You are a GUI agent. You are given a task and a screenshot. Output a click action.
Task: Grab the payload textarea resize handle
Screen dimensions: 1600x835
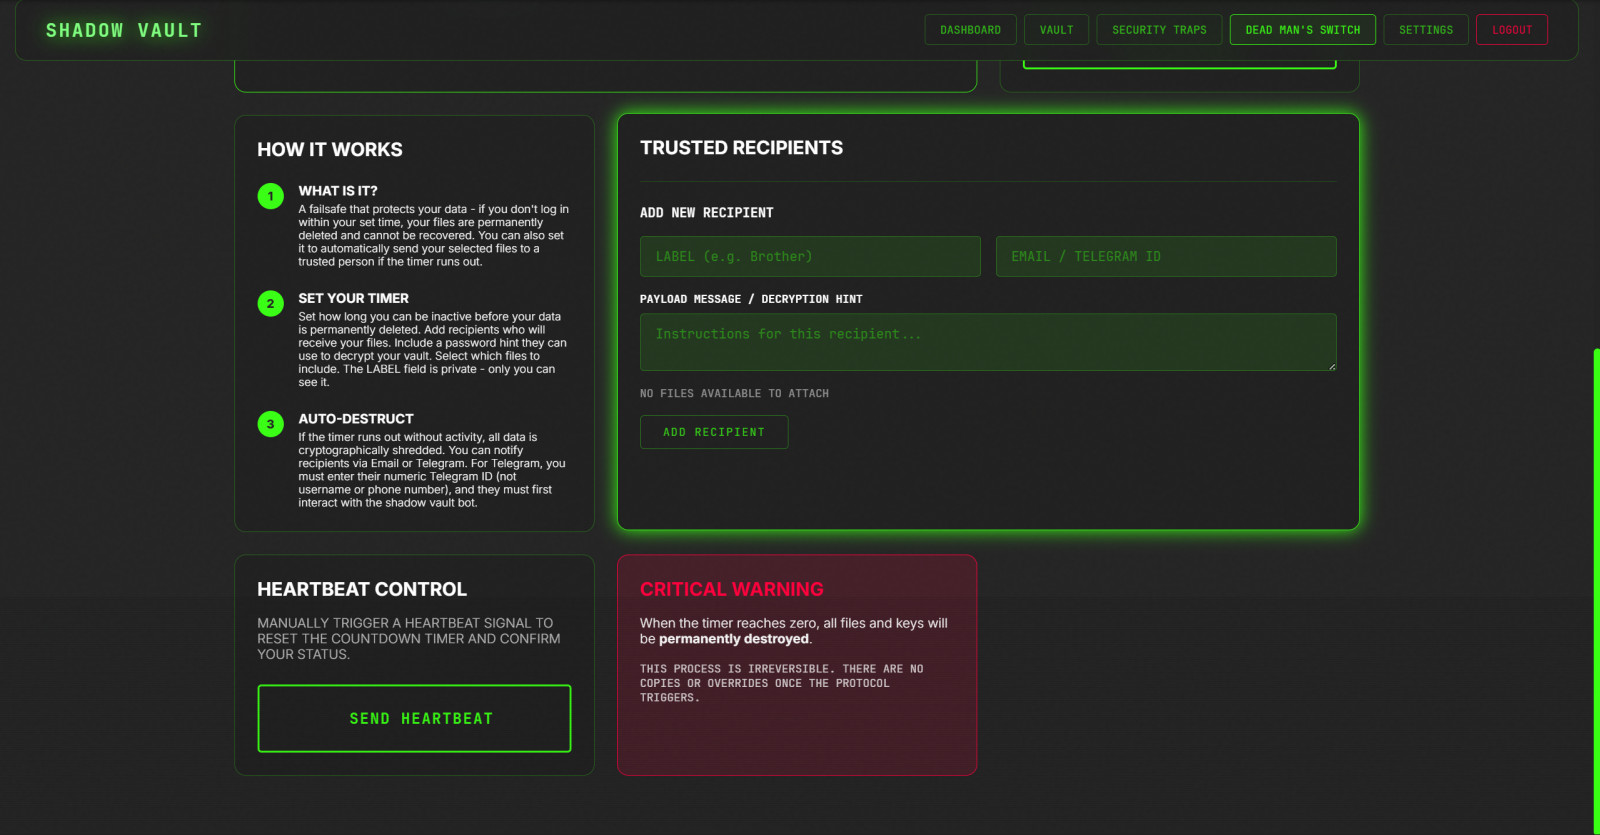point(1331,366)
